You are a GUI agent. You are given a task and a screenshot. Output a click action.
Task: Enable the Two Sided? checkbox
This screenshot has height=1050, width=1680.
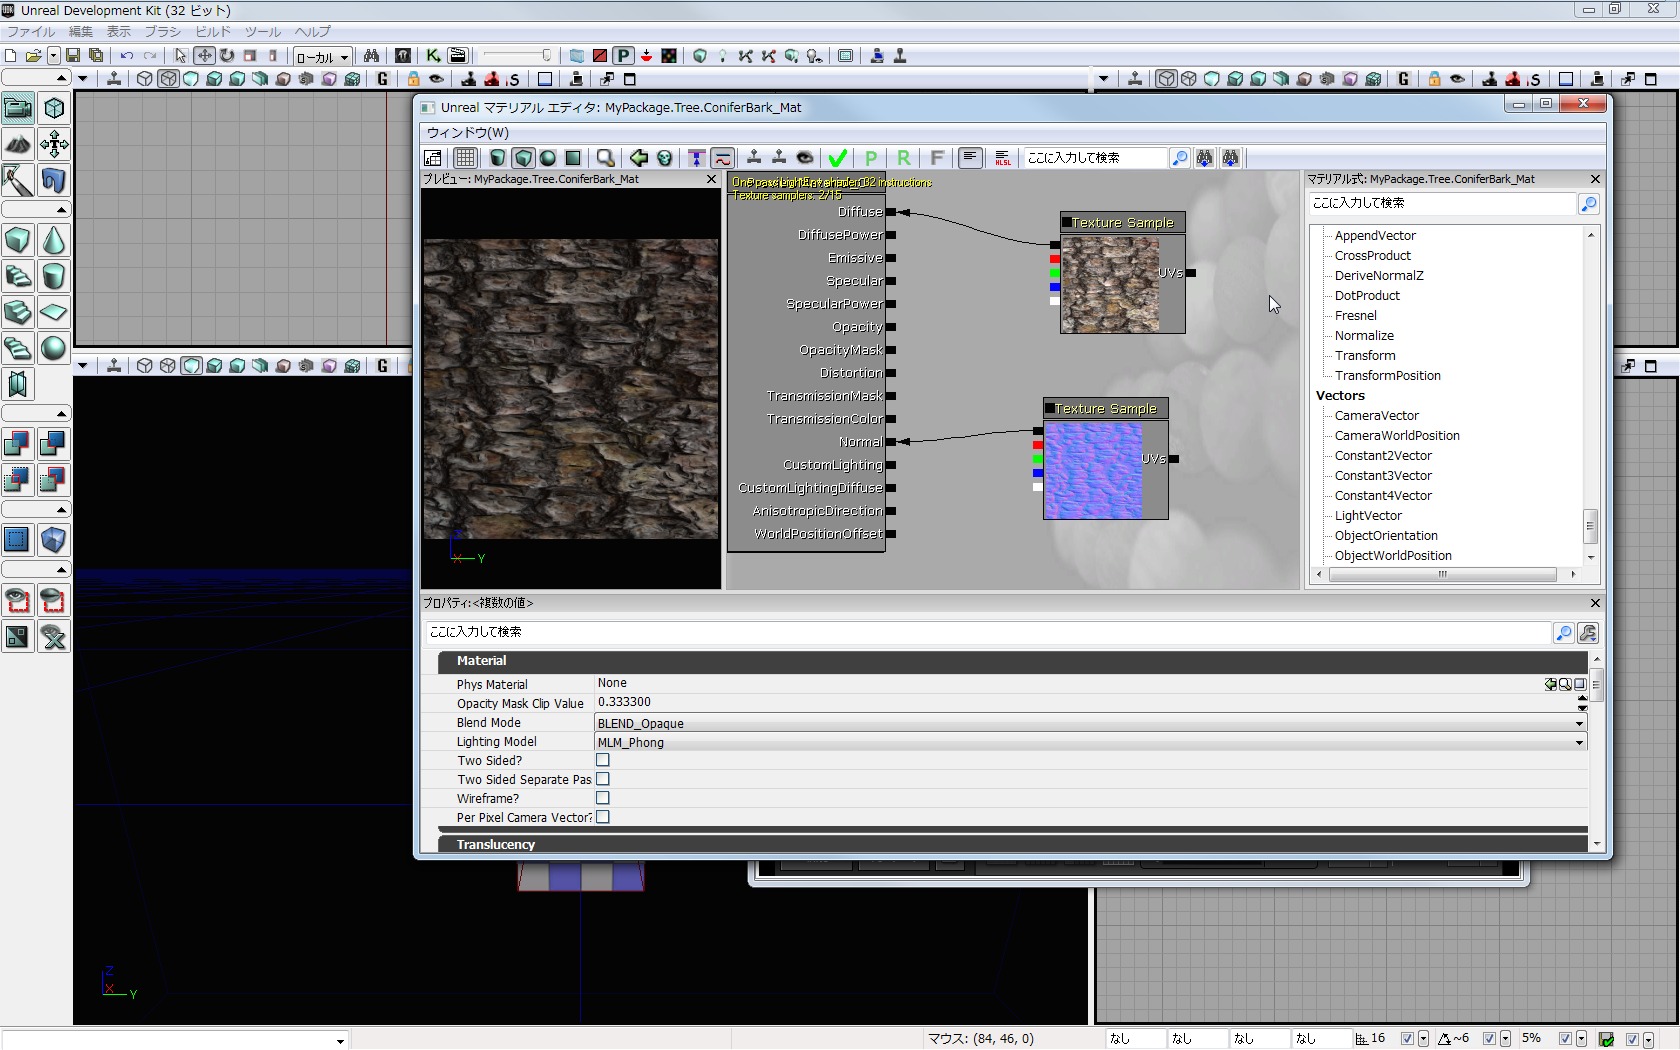pos(603,761)
